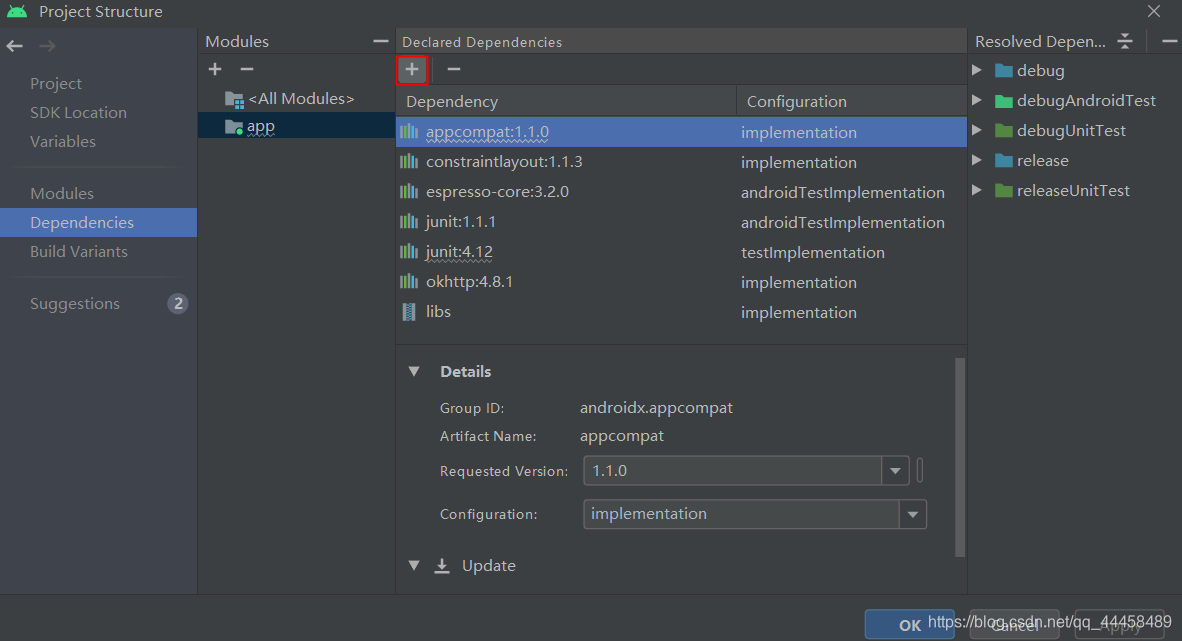The height and width of the screenshot is (641, 1182).
Task: Expand the release node
Action: point(977,160)
